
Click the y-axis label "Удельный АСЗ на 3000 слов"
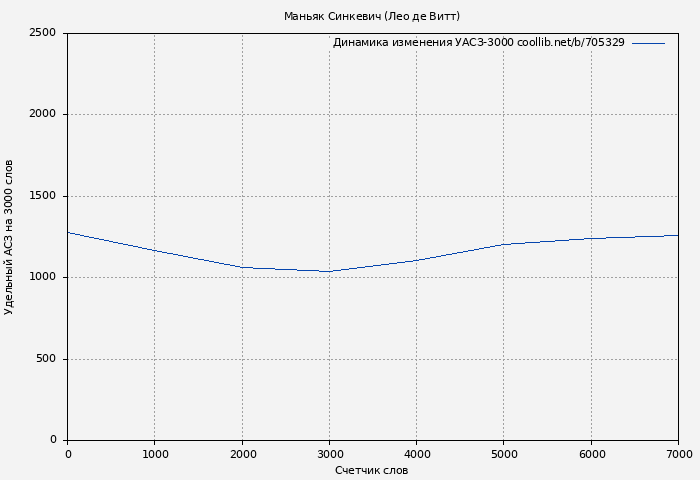[9, 237]
